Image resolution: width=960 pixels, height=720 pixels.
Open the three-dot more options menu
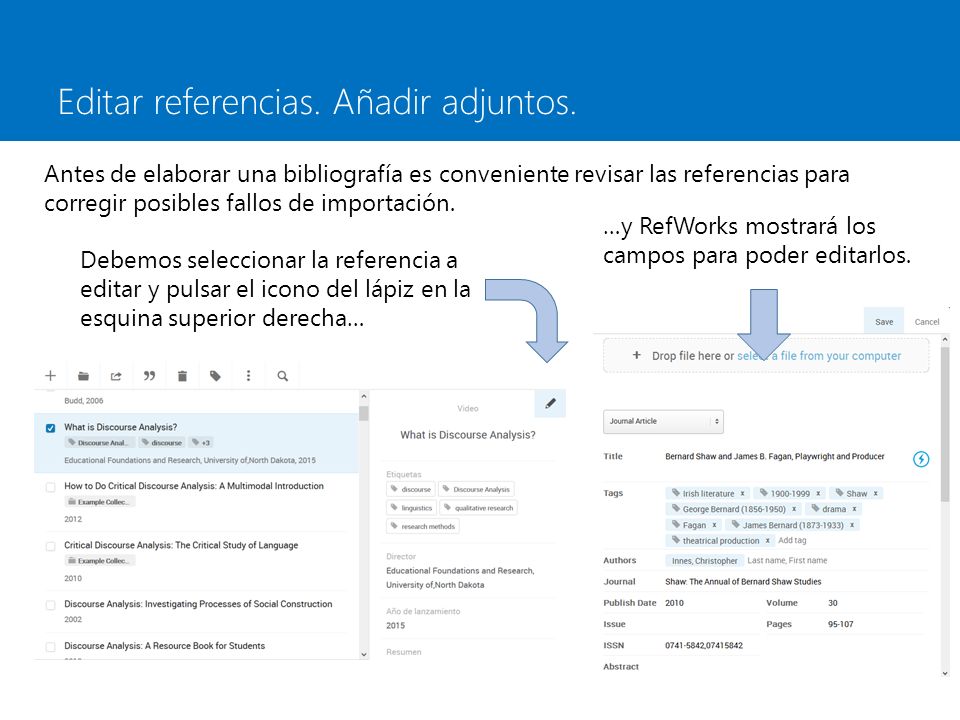click(x=248, y=375)
